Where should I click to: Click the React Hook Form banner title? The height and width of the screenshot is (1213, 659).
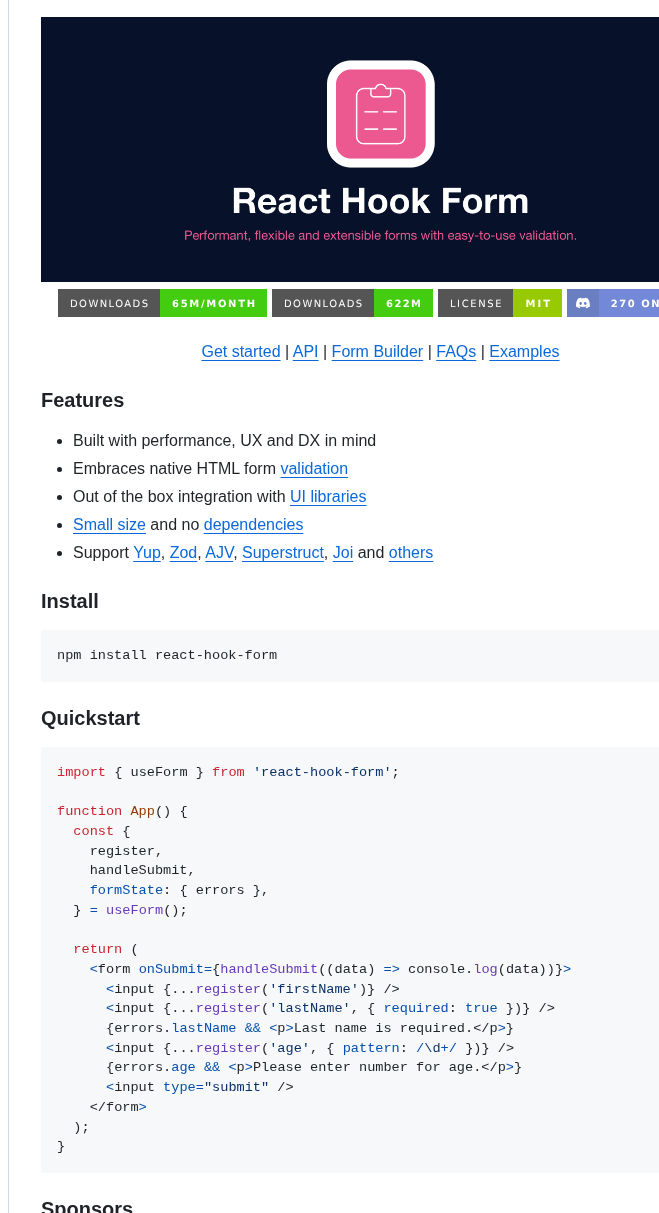coord(380,201)
